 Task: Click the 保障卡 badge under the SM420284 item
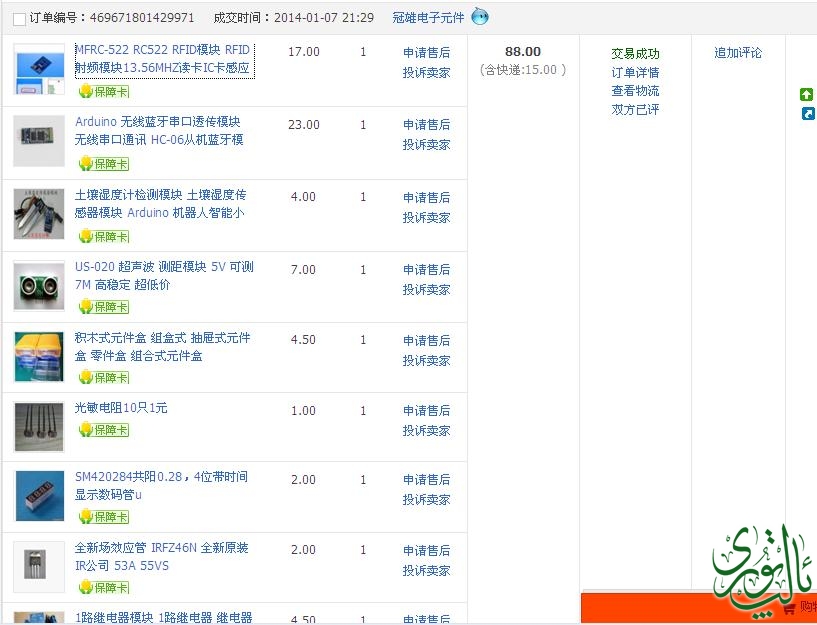coord(104,517)
